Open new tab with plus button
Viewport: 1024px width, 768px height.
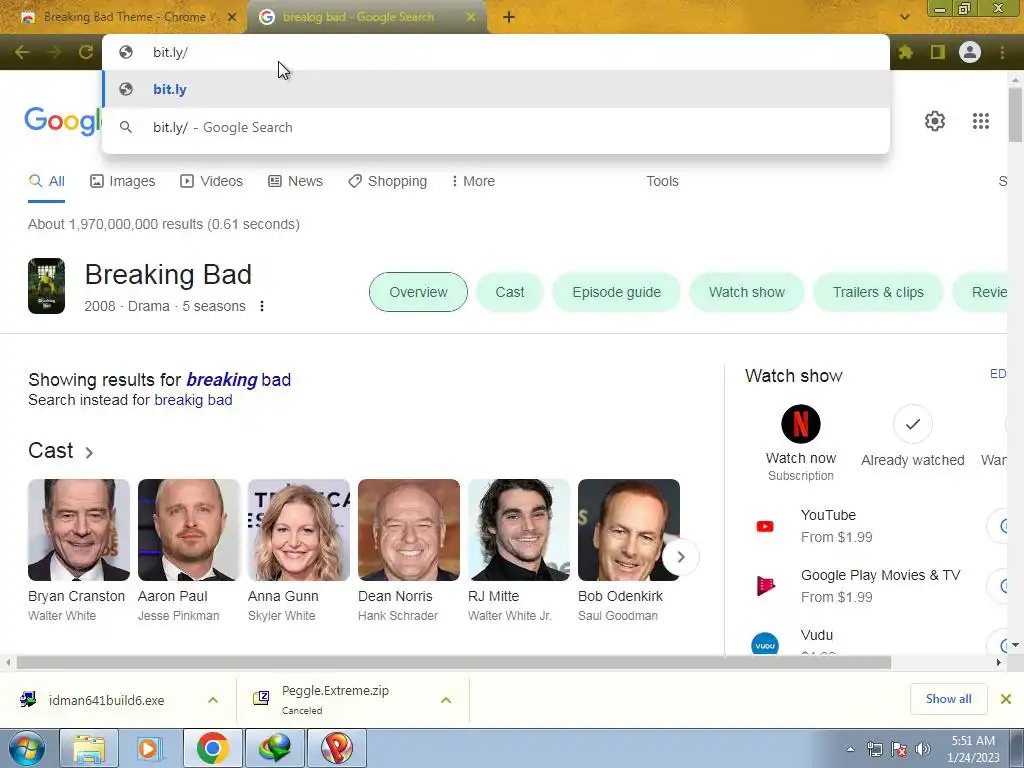[509, 18]
